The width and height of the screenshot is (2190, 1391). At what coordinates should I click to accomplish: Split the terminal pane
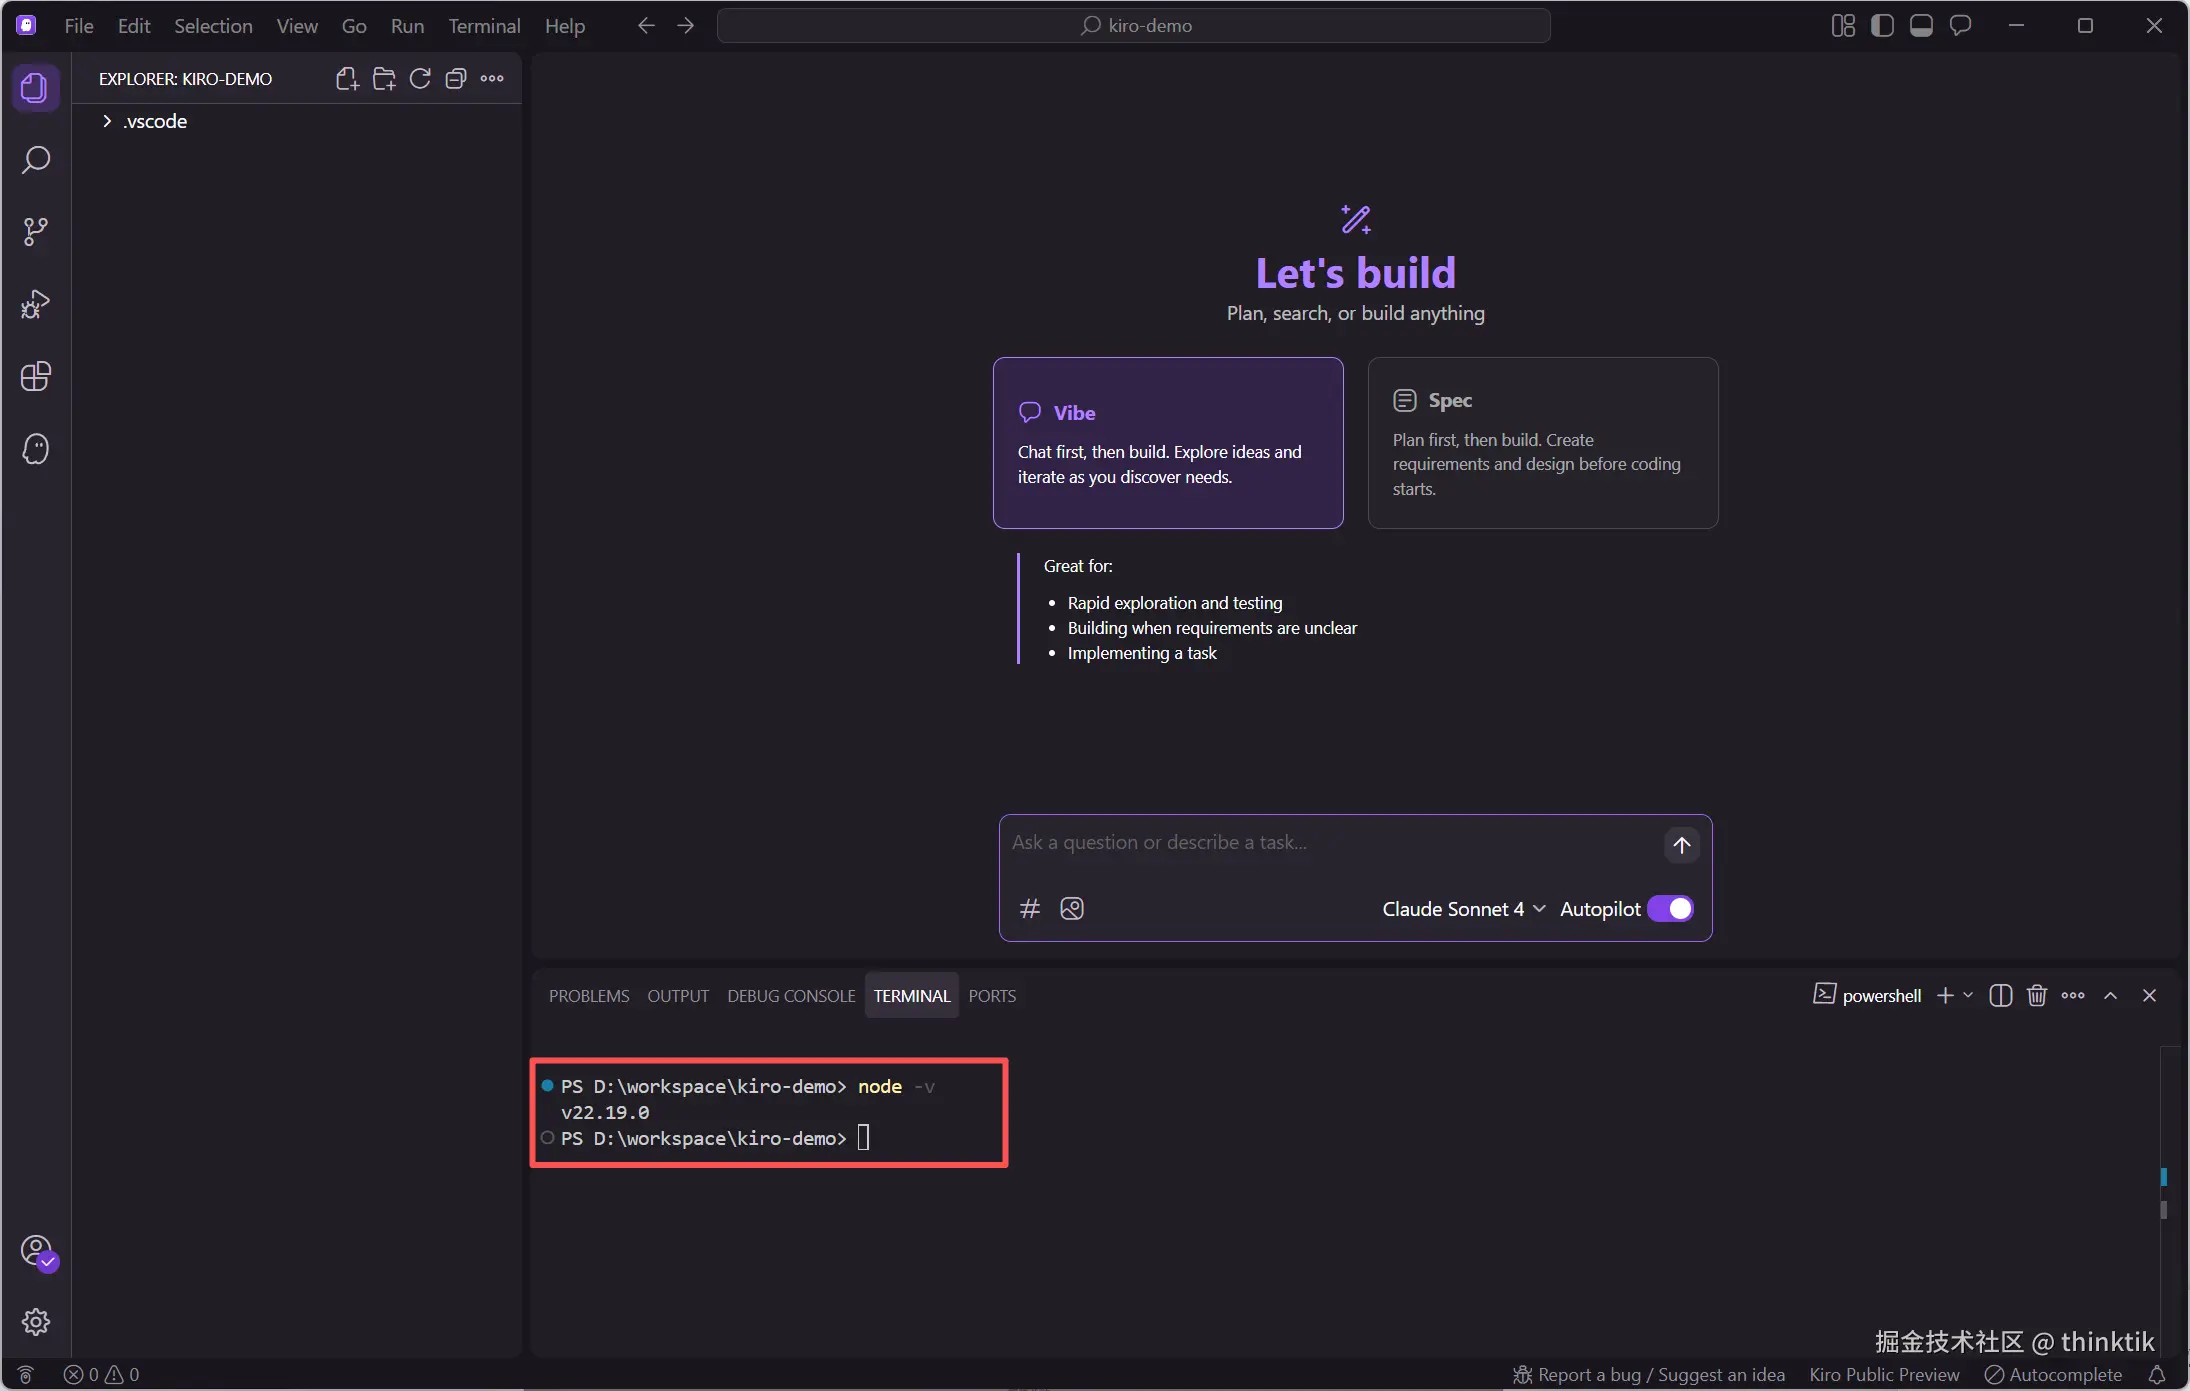[2000, 995]
